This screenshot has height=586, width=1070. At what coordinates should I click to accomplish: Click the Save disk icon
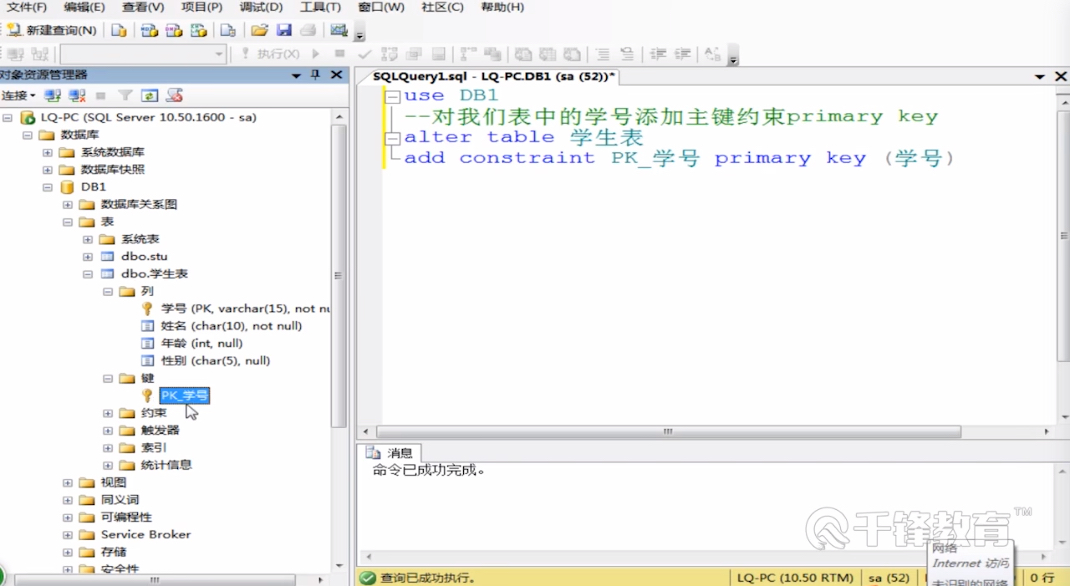[x=284, y=30]
